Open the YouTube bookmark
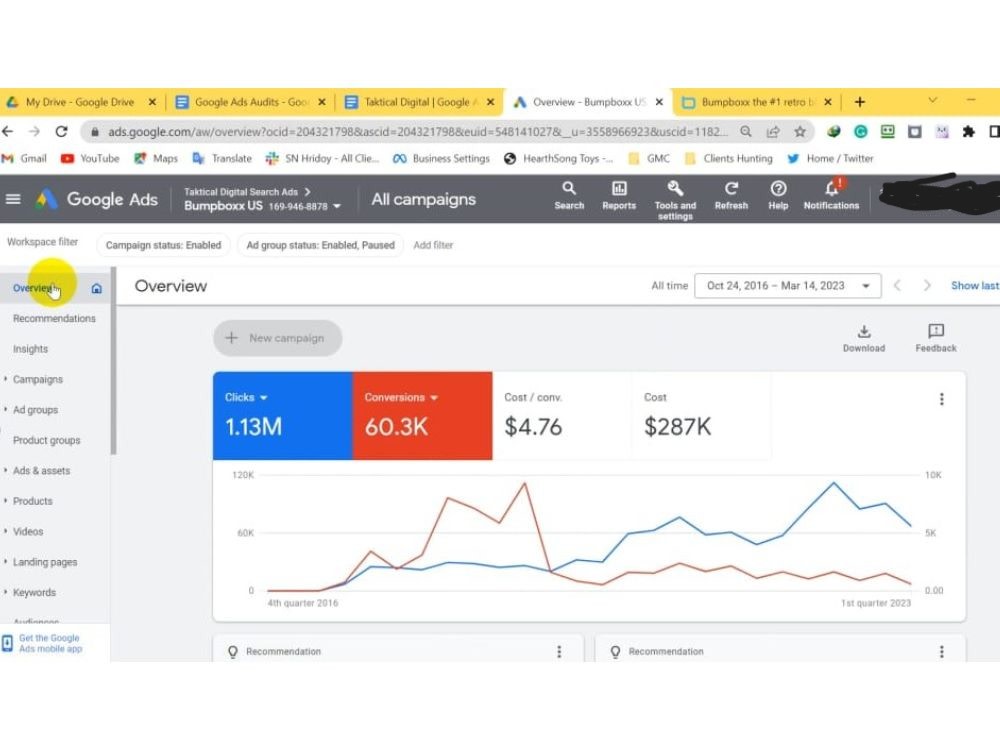Image resolution: width=1000 pixels, height=750 pixels. click(90, 158)
